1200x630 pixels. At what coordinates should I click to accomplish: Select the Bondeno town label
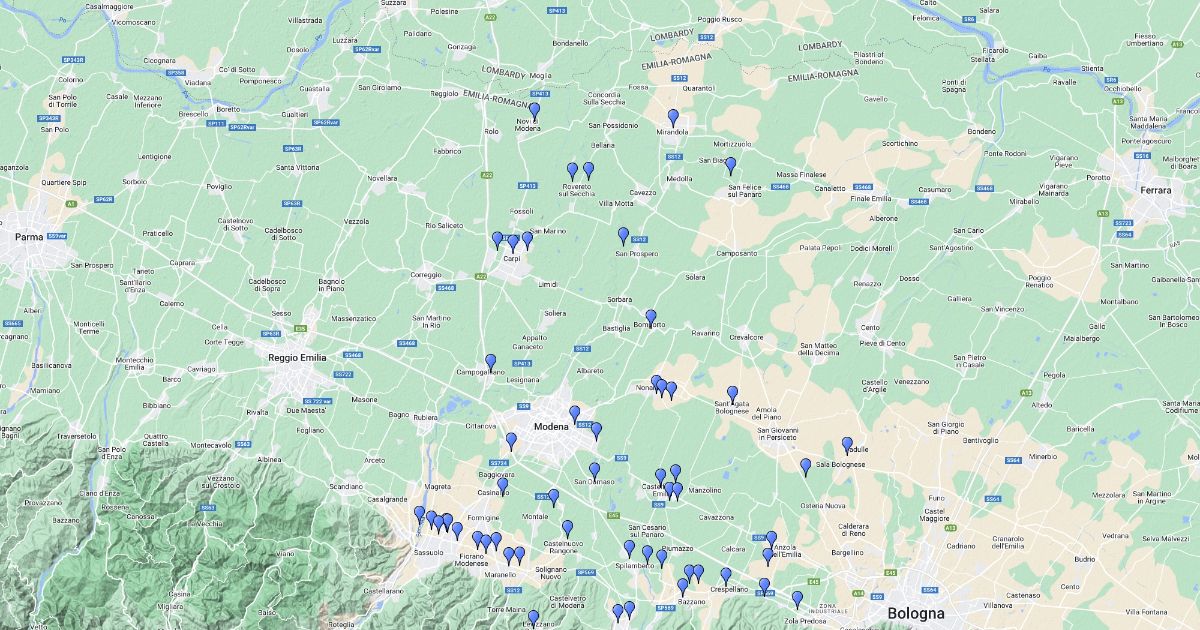982,131
